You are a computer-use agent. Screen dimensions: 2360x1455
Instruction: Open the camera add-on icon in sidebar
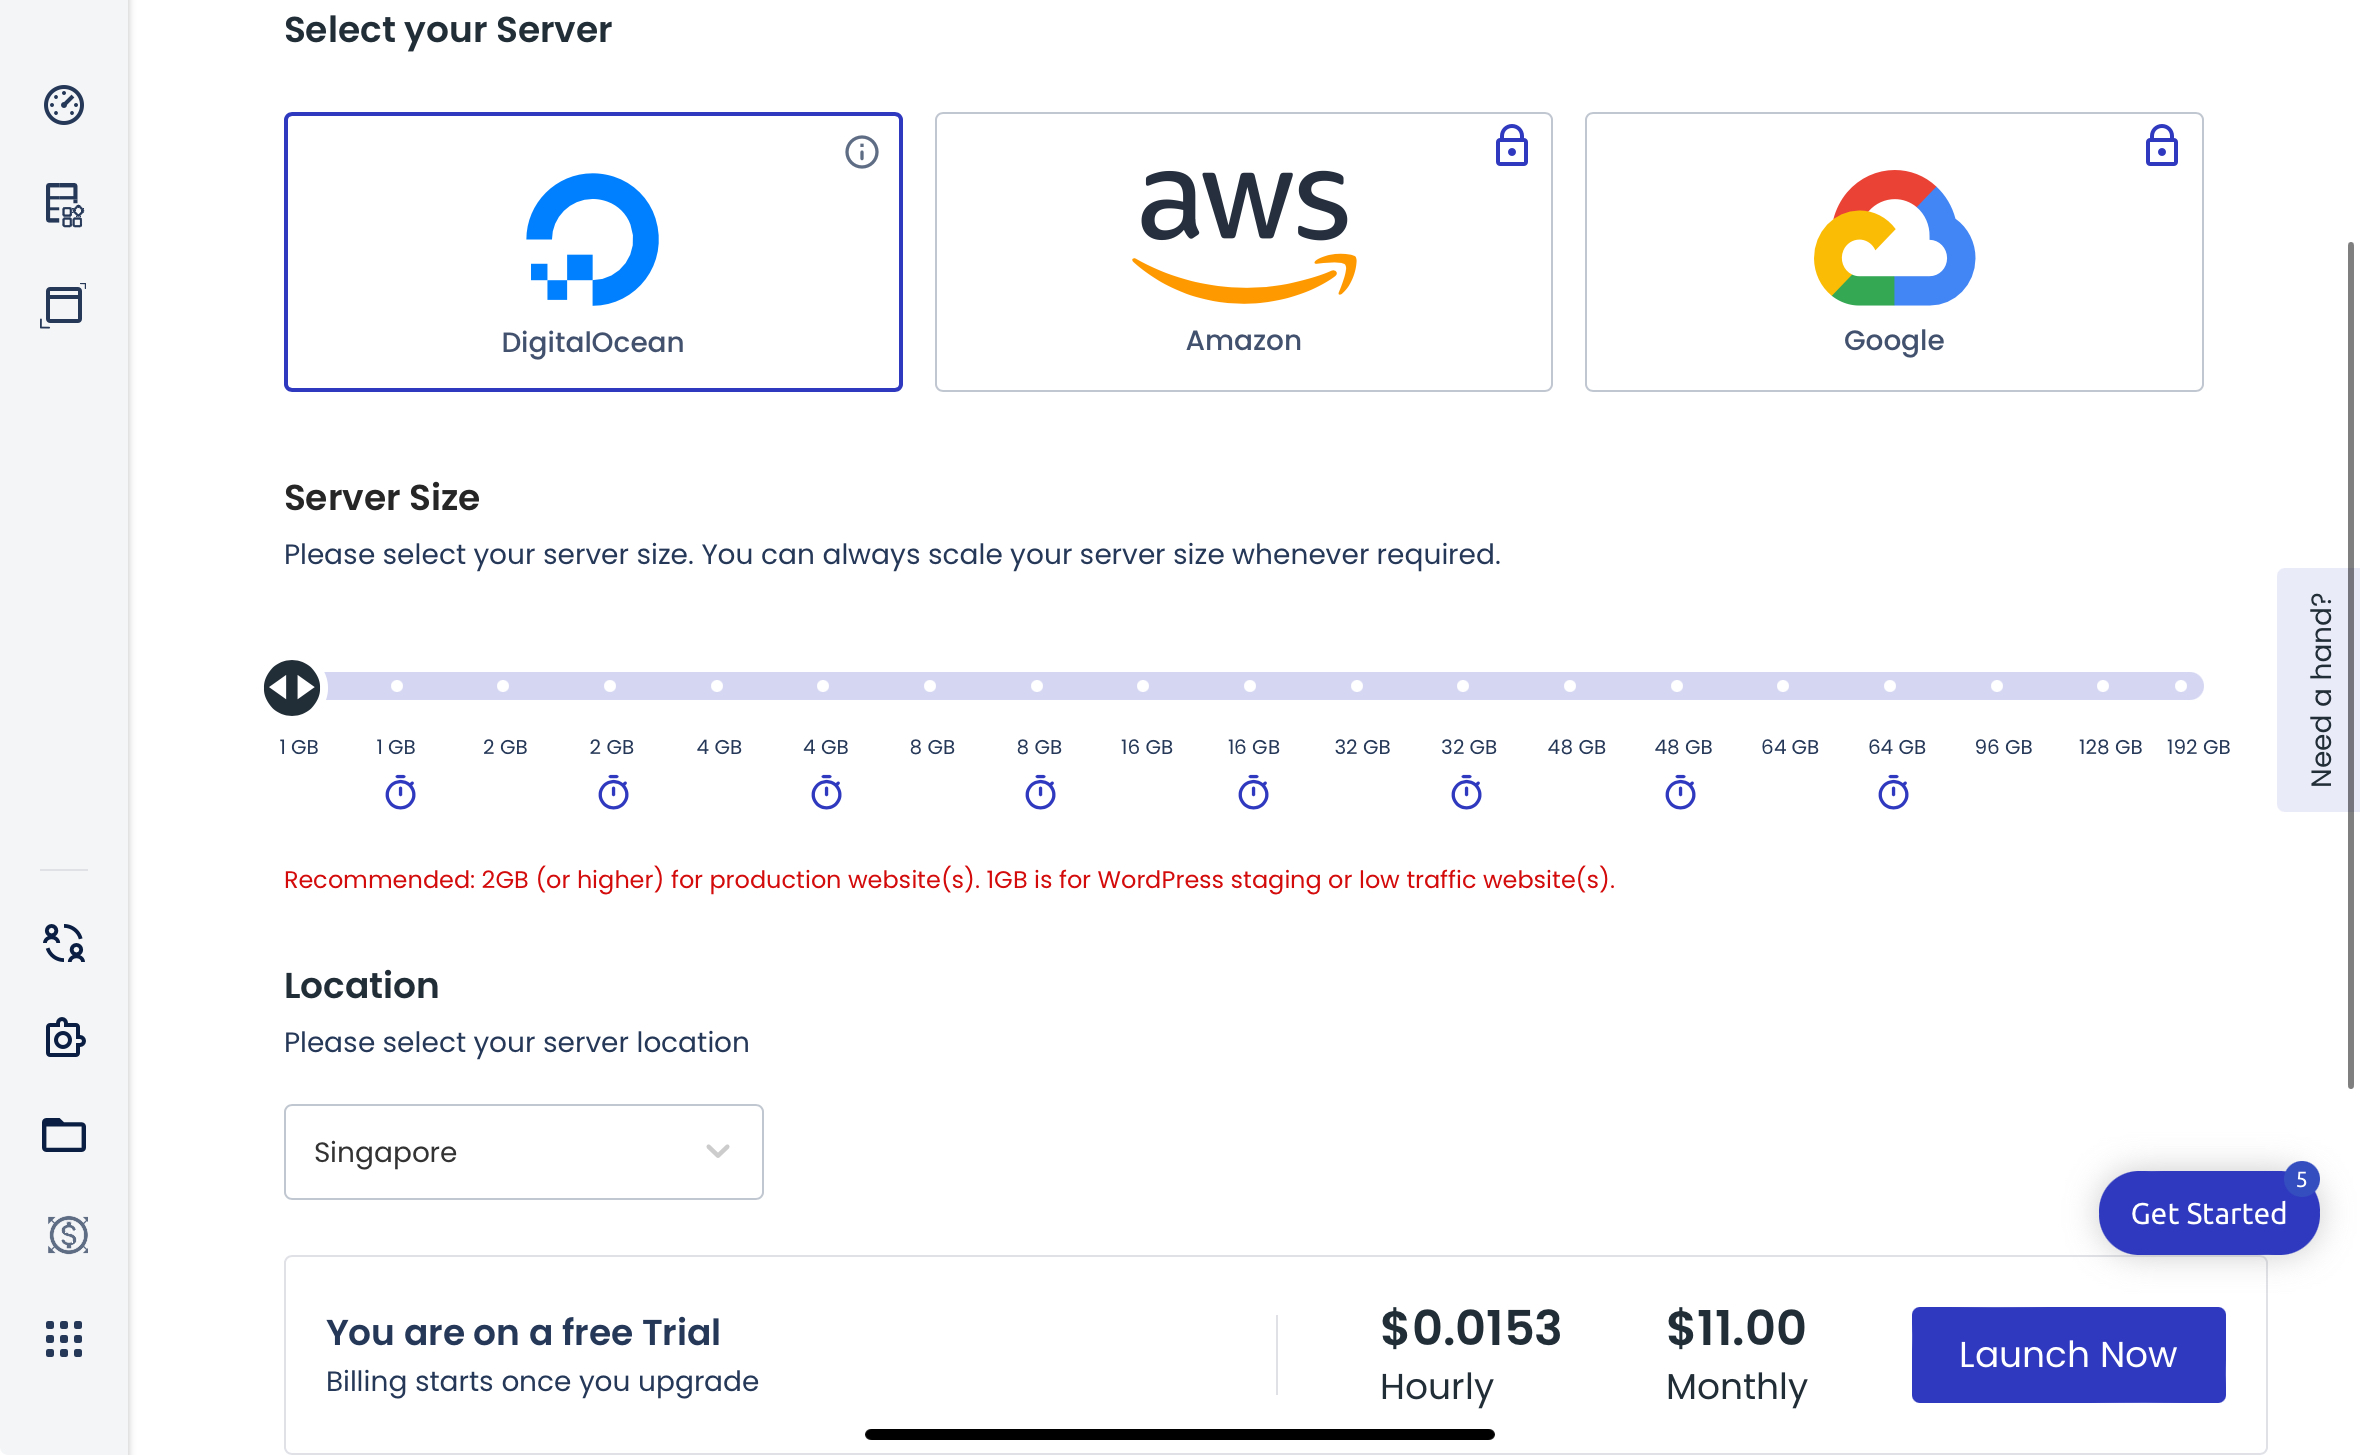(x=65, y=1038)
